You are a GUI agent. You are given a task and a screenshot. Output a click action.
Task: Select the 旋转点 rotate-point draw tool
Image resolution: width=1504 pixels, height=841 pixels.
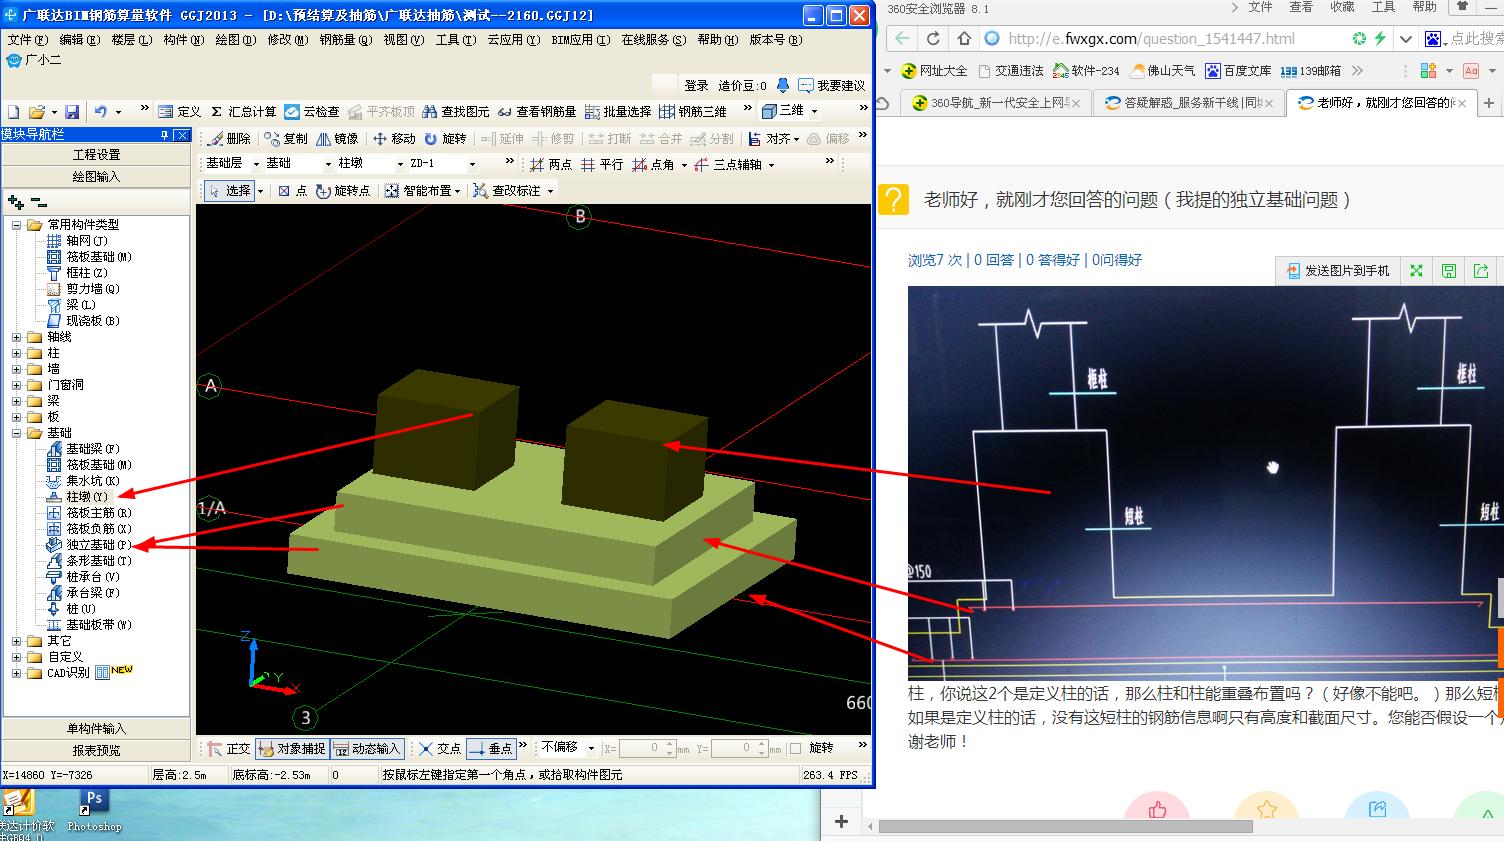click(343, 191)
